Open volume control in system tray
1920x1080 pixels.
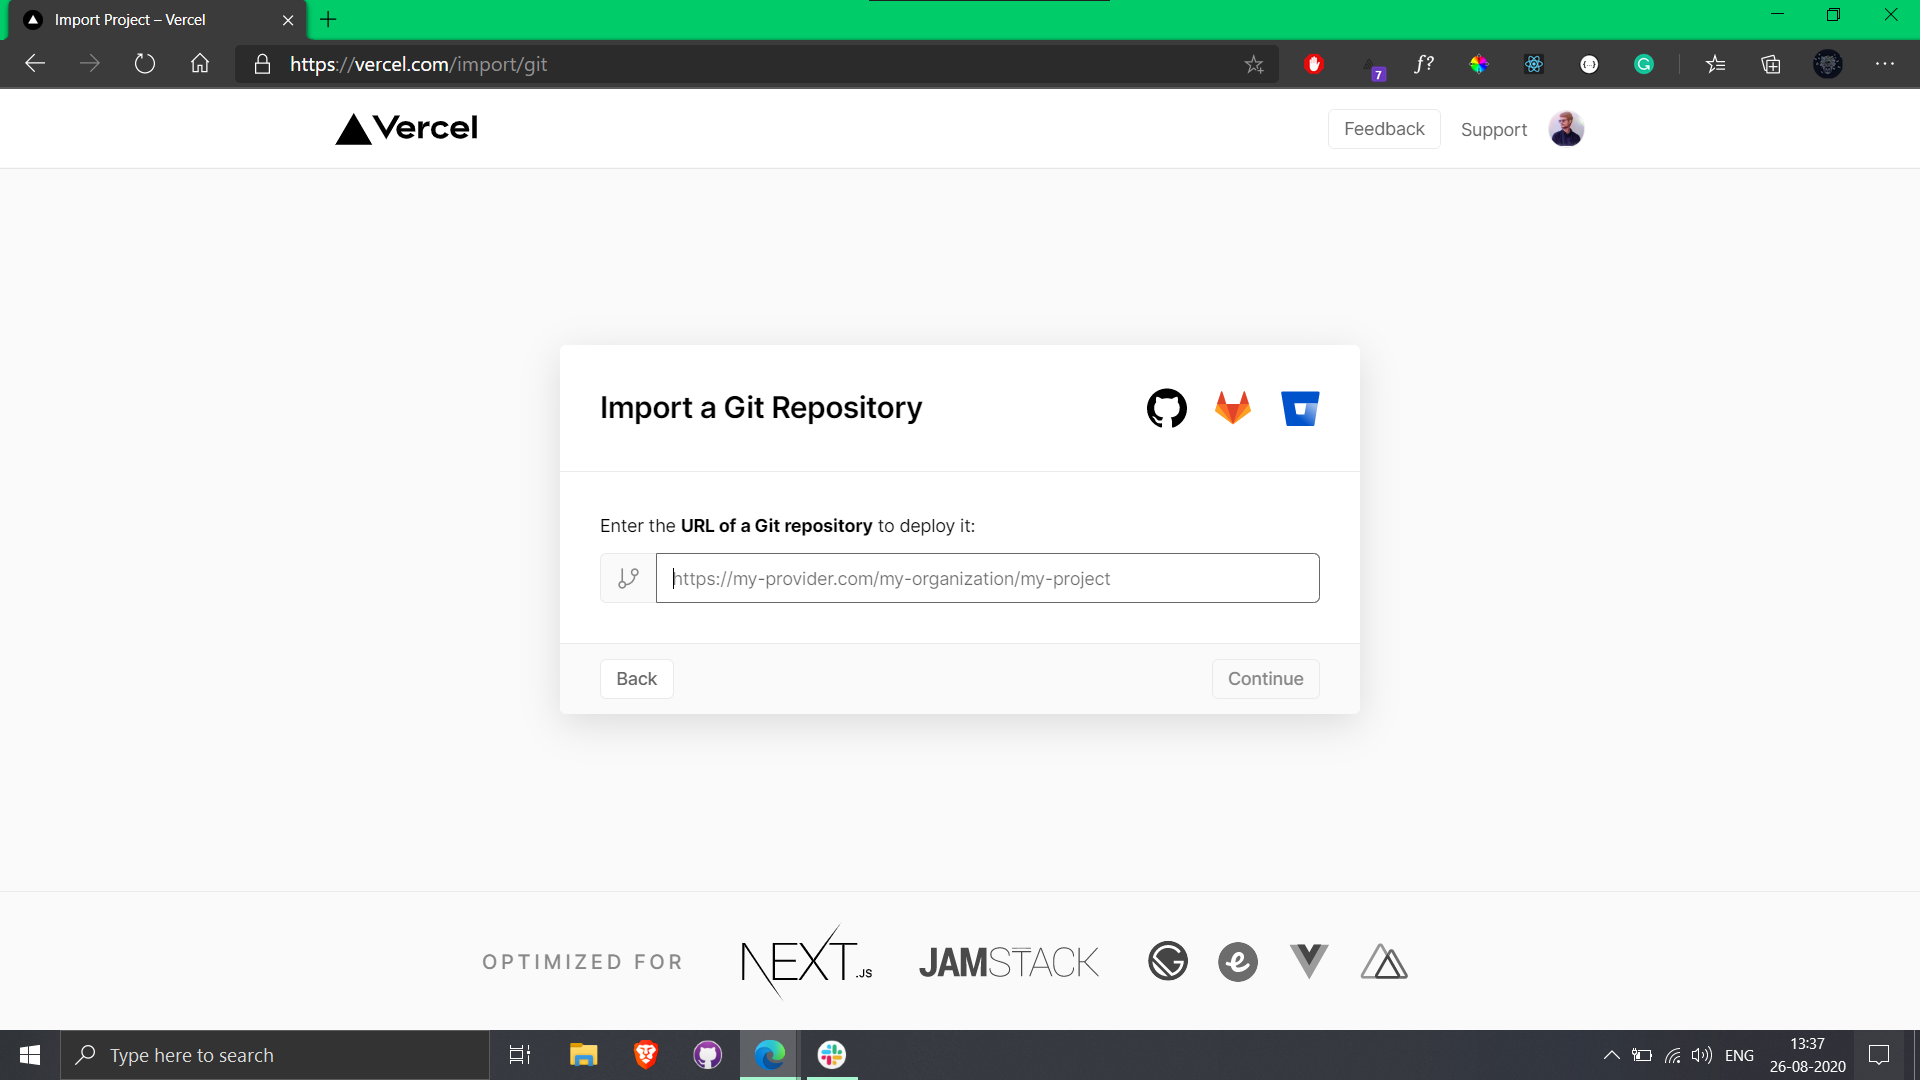[1701, 1055]
